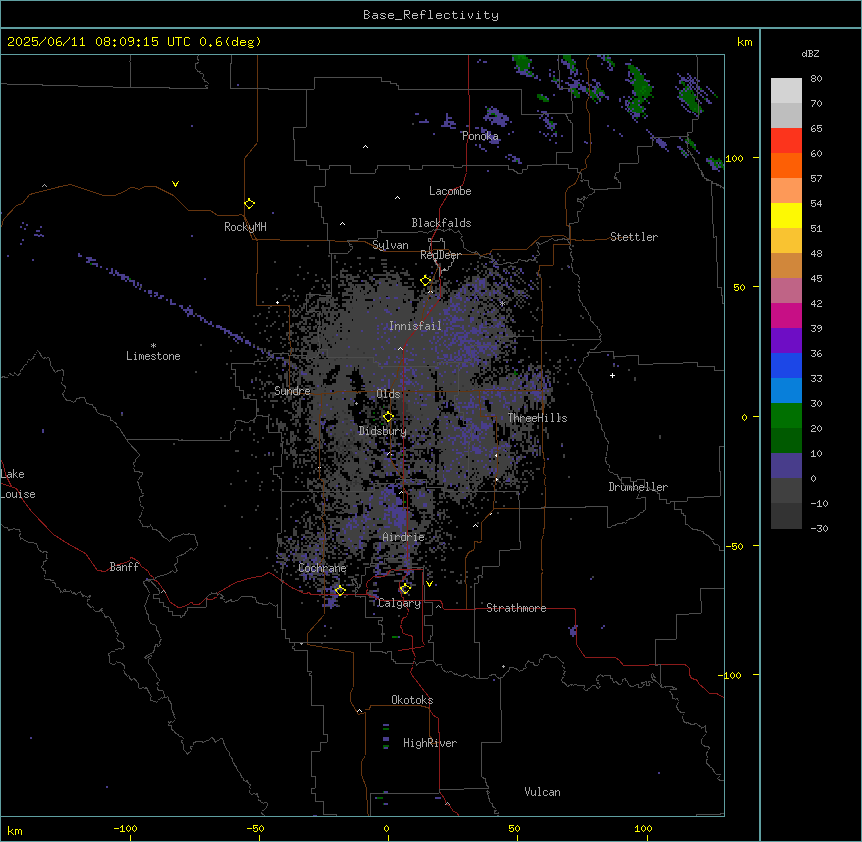The width and height of the screenshot is (862, 842).
Task: Click the Sundre label
Action: point(292,391)
